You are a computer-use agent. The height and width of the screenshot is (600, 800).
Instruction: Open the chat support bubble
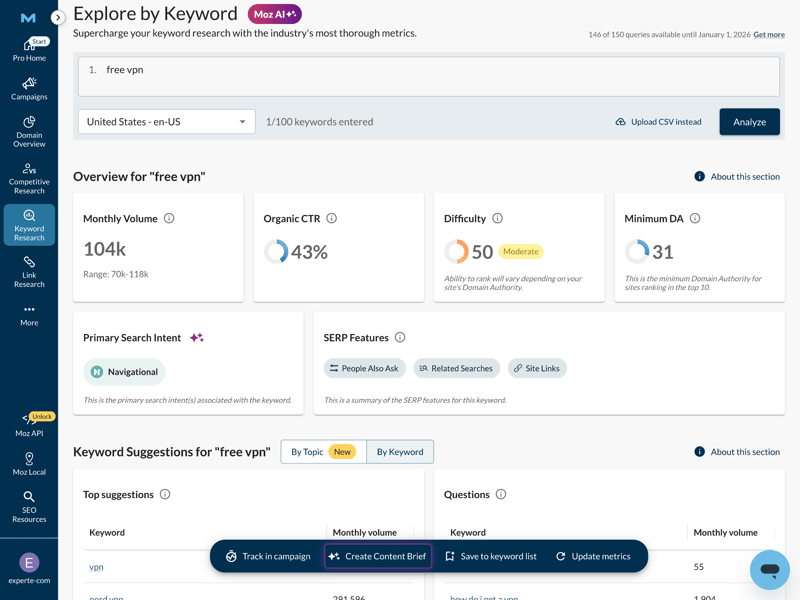click(769, 569)
